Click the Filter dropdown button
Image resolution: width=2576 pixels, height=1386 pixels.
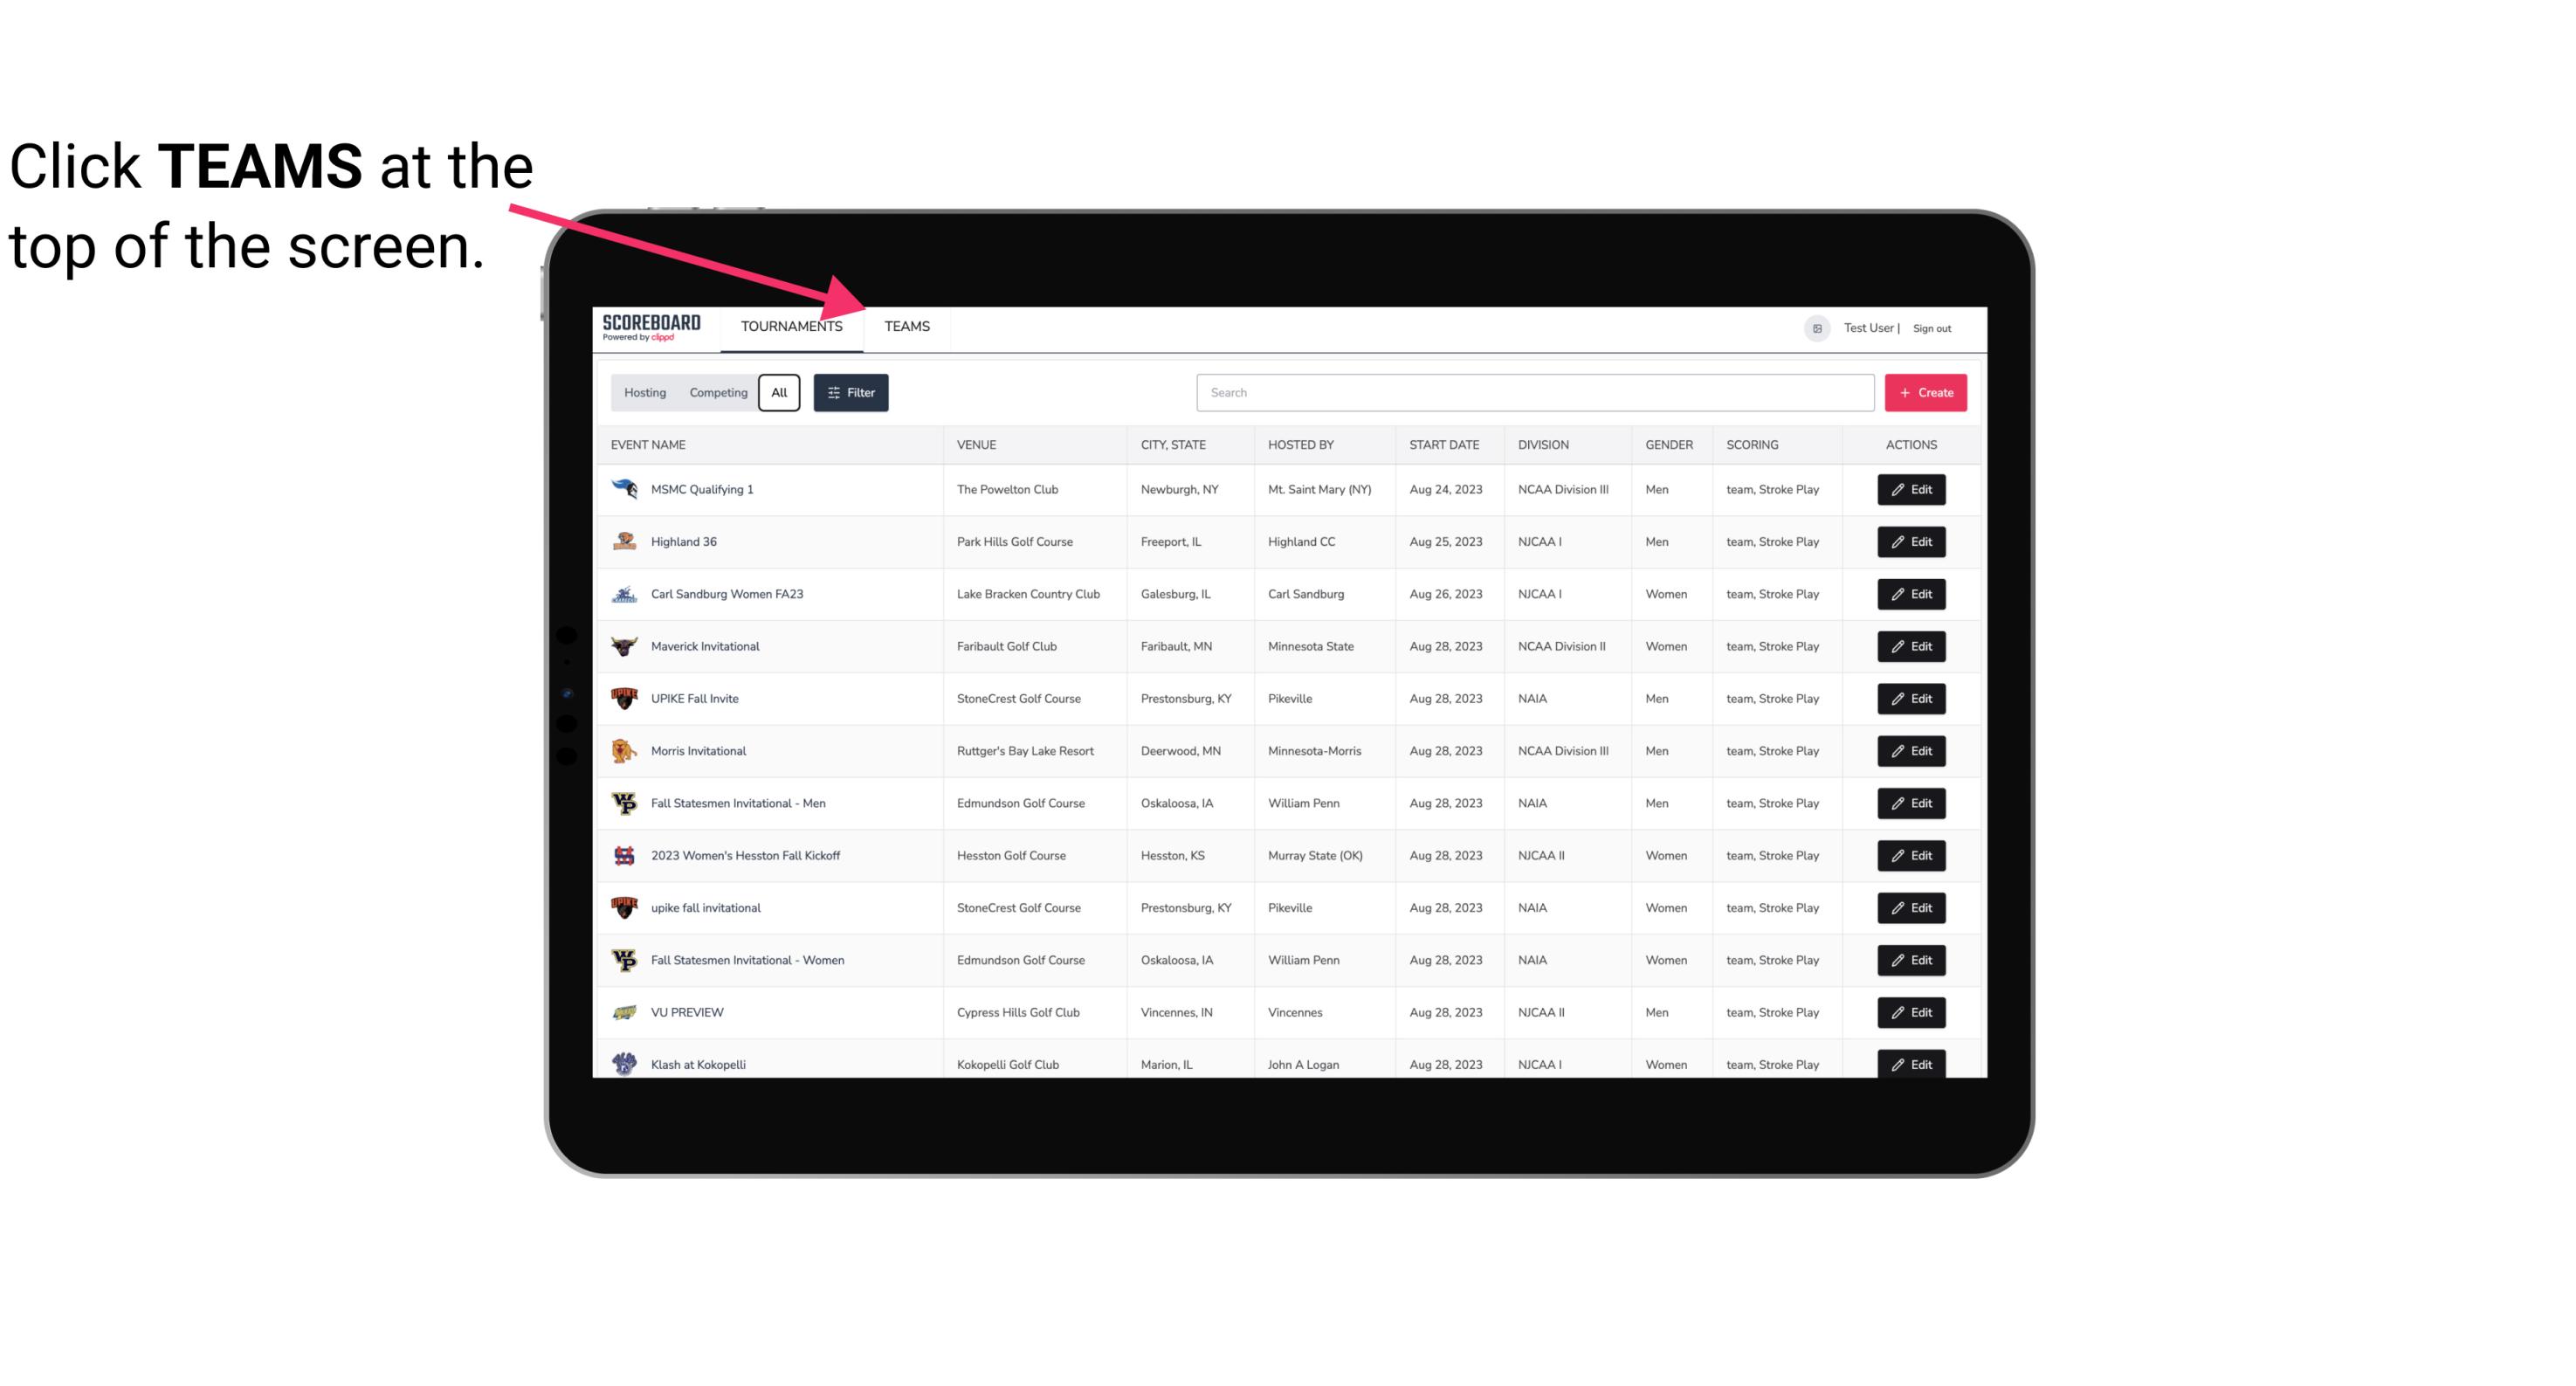pos(850,393)
